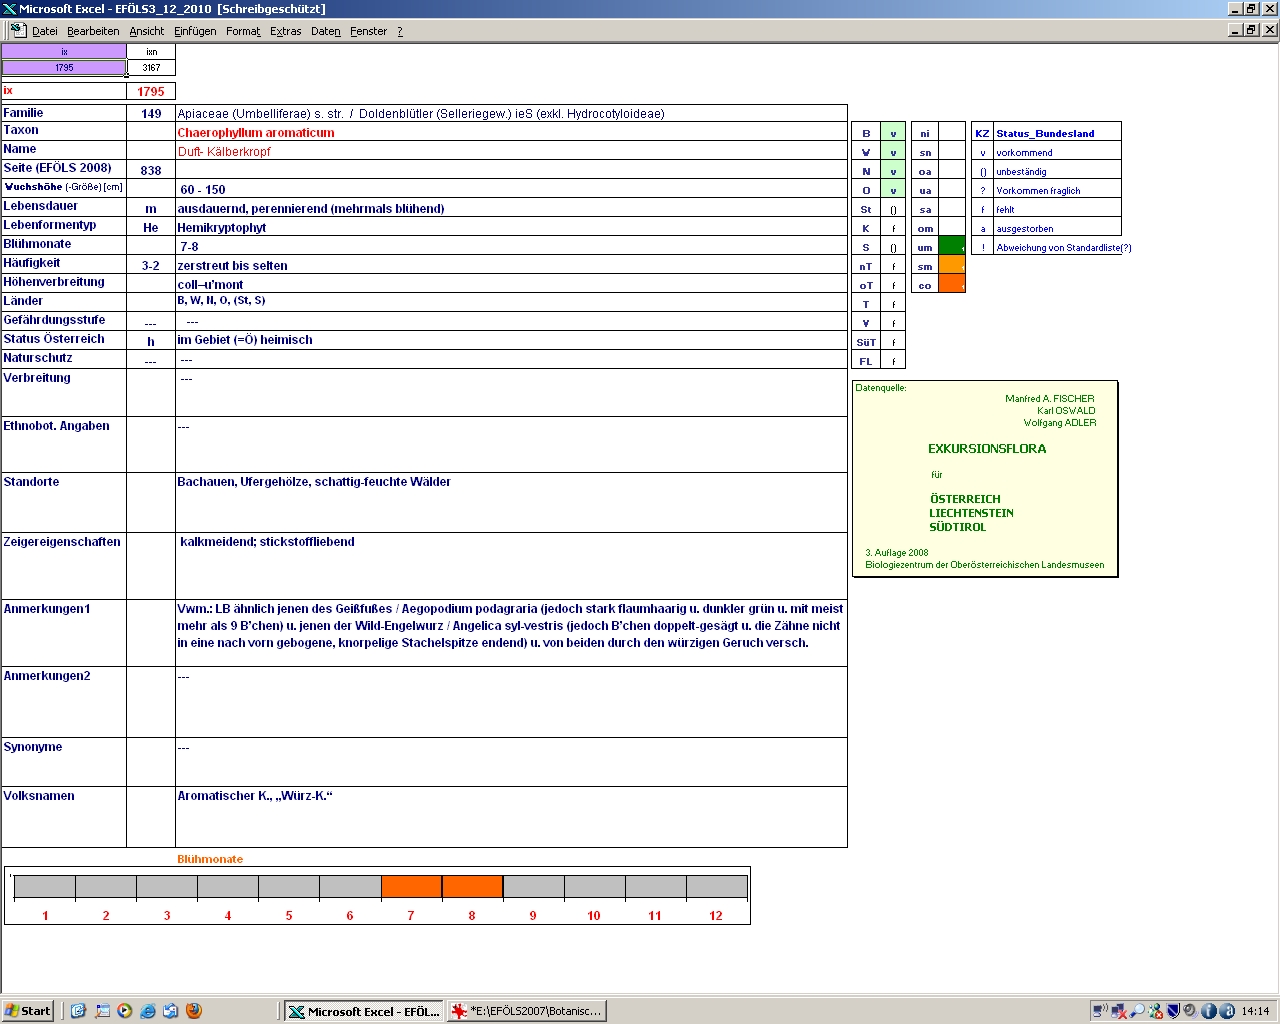Screen dimensions: 1280x1024
Task: Launch Firefox from quick launch
Action: tap(194, 1011)
